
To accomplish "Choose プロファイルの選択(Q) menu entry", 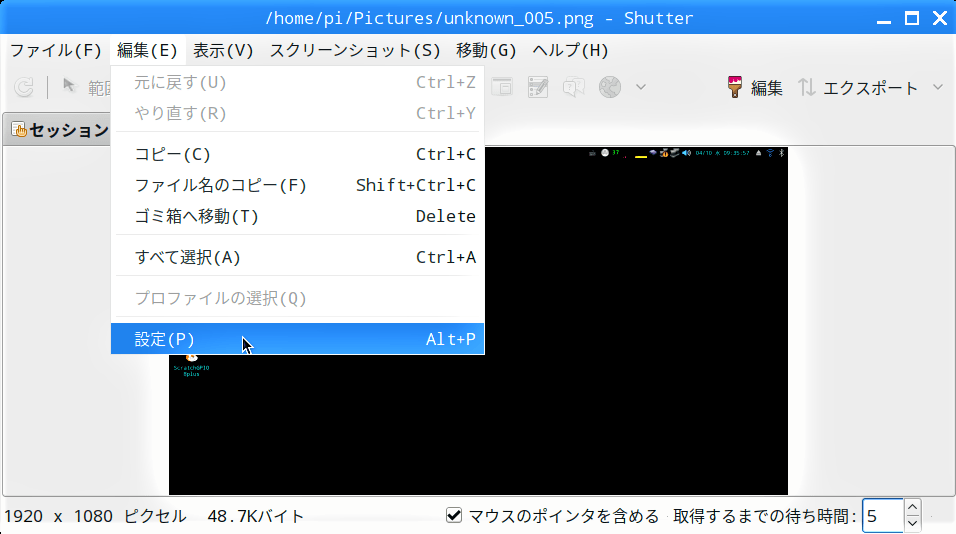I will click(x=298, y=298).
